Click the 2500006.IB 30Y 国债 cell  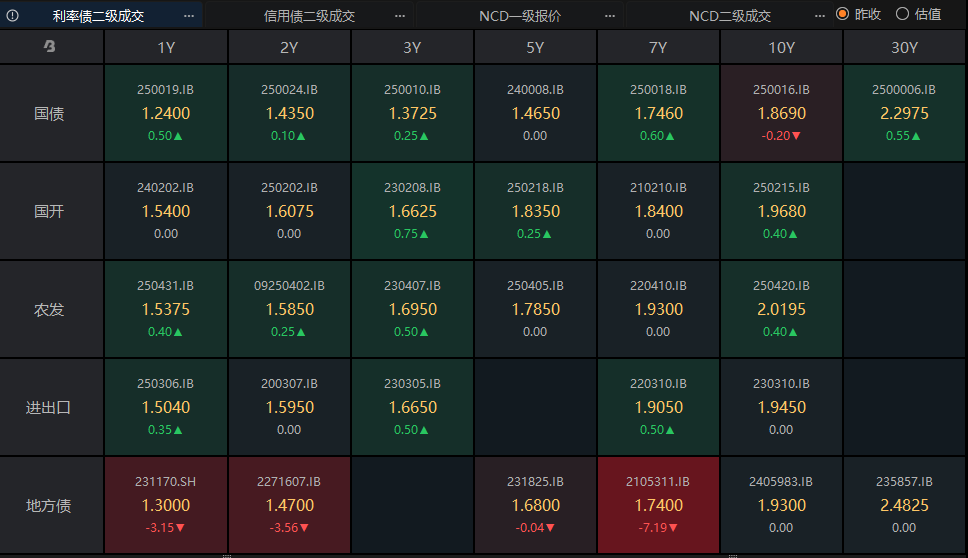[904, 113]
